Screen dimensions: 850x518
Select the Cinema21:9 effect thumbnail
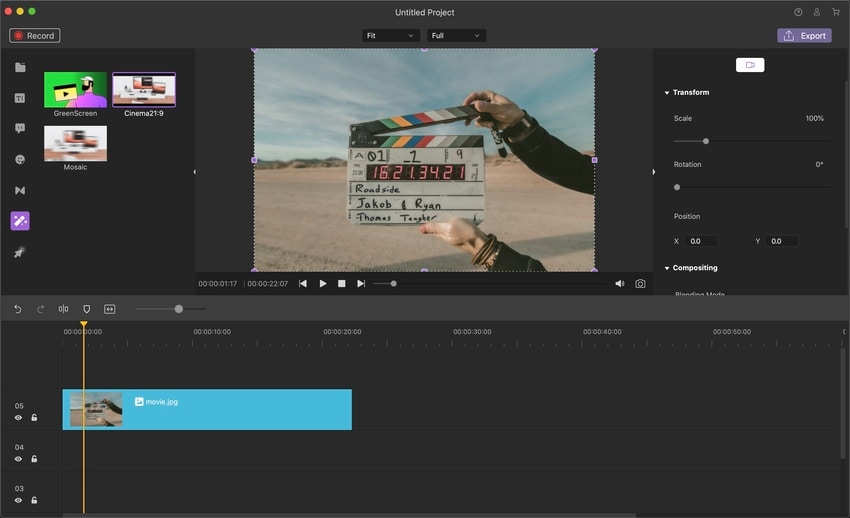coord(144,89)
